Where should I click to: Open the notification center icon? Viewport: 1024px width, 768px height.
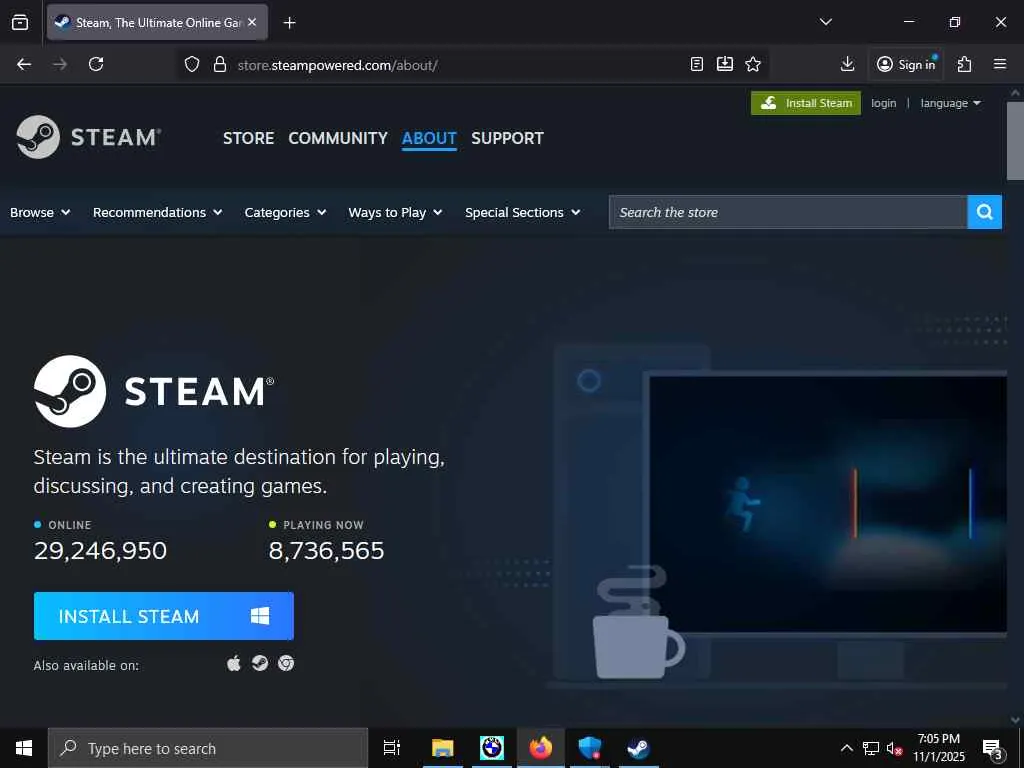993,748
